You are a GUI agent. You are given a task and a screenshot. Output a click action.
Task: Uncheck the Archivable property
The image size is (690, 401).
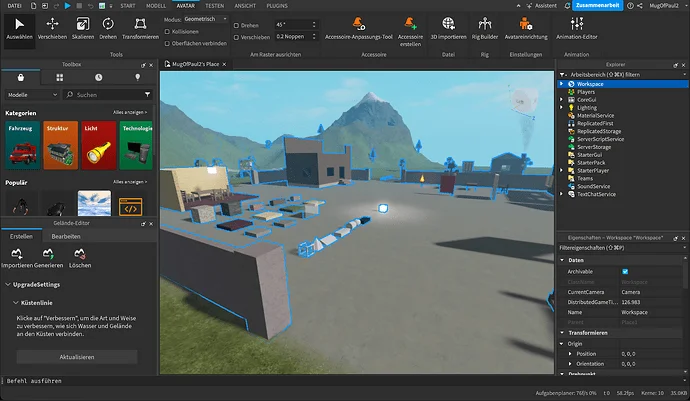click(x=625, y=272)
